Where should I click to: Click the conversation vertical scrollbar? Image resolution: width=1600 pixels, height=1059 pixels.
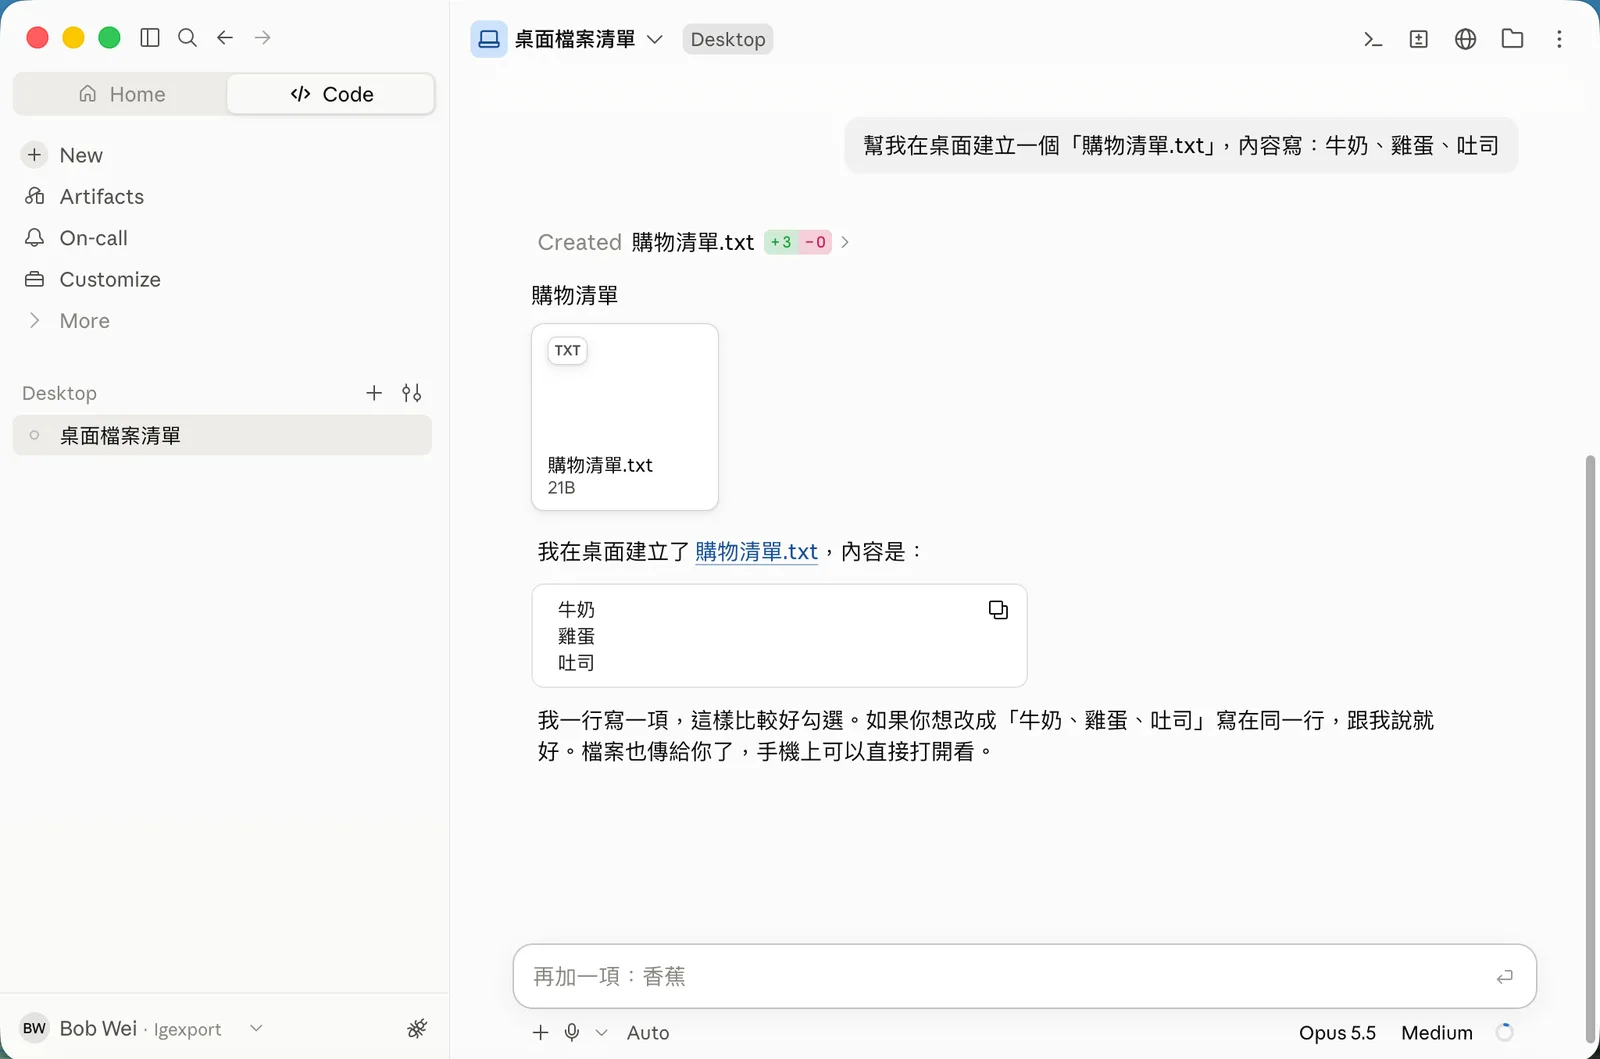click(x=1590, y=750)
